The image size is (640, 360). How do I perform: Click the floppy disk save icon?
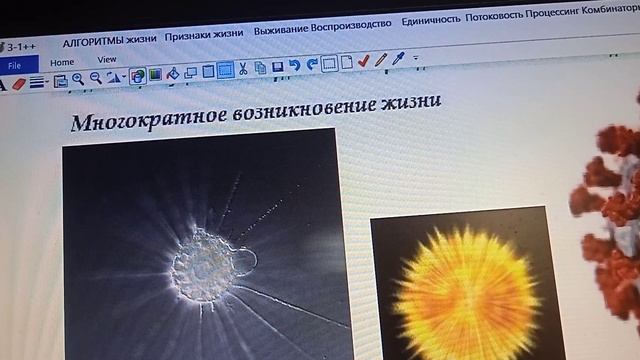278,67
